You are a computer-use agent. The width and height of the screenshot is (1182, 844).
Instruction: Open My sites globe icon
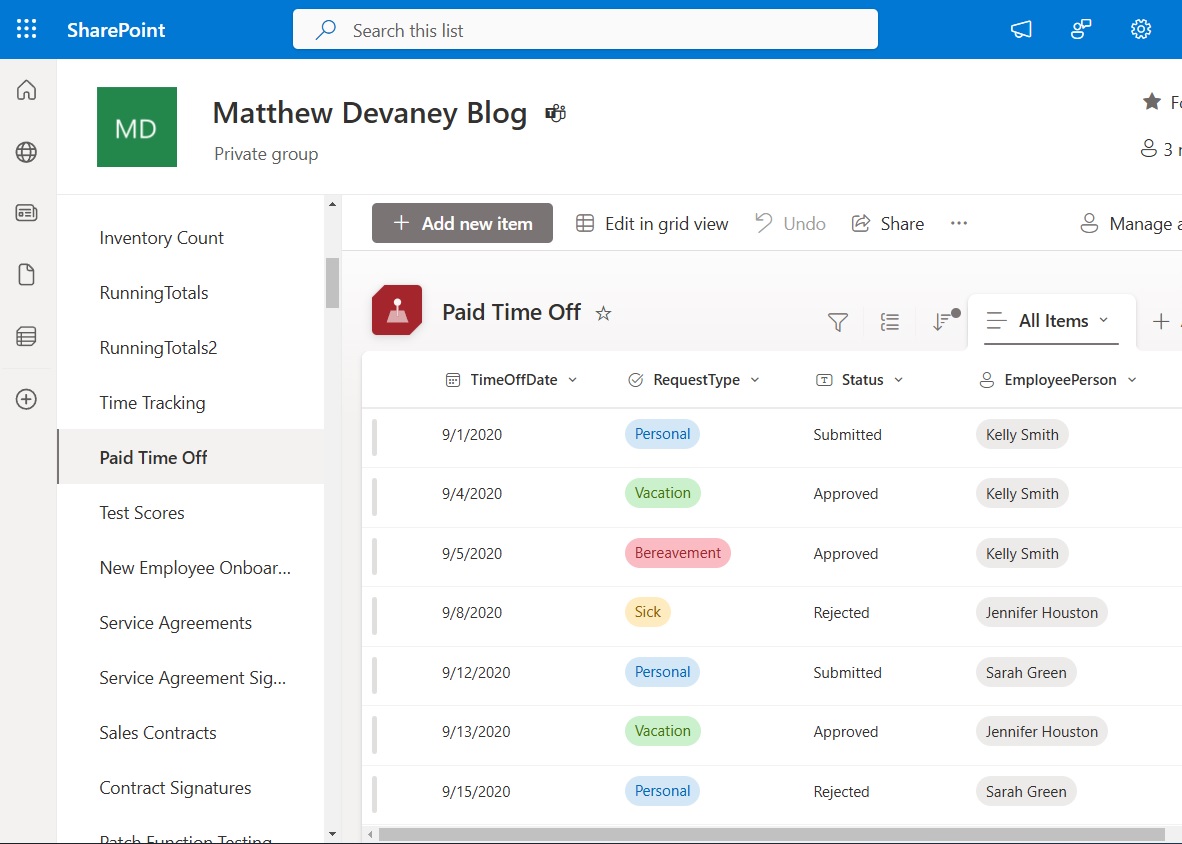tap(27, 152)
